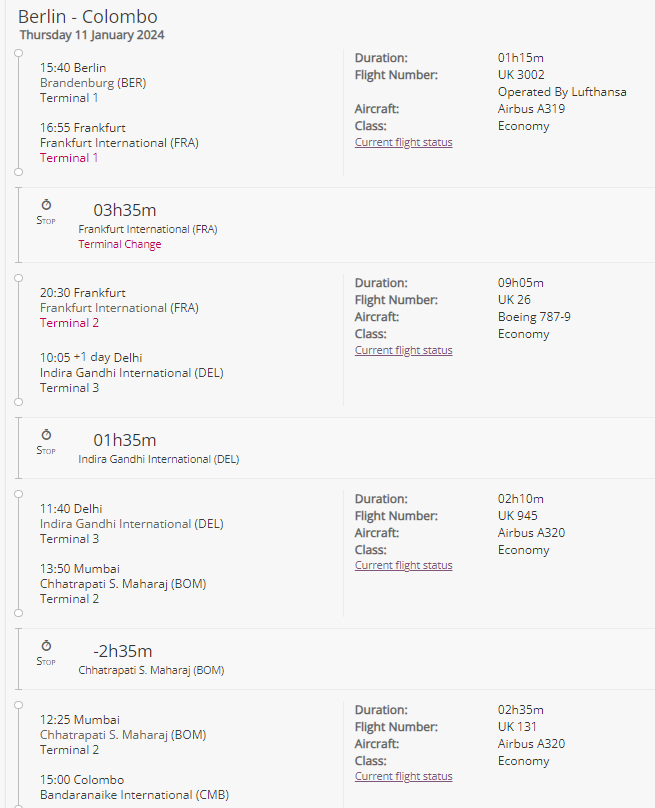Click the Thursday 11 January 2024 date
The width and height of the screenshot is (655, 808).
click(x=92, y=35)
